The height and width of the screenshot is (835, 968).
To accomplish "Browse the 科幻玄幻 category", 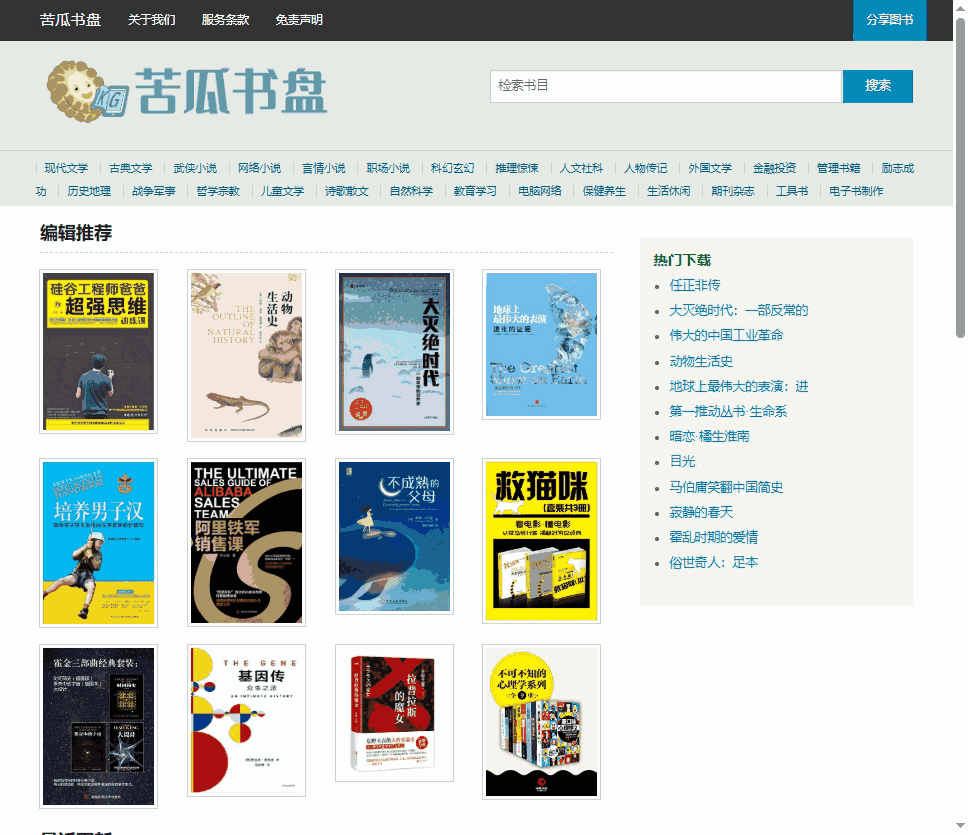I will [x=452, y=168].
